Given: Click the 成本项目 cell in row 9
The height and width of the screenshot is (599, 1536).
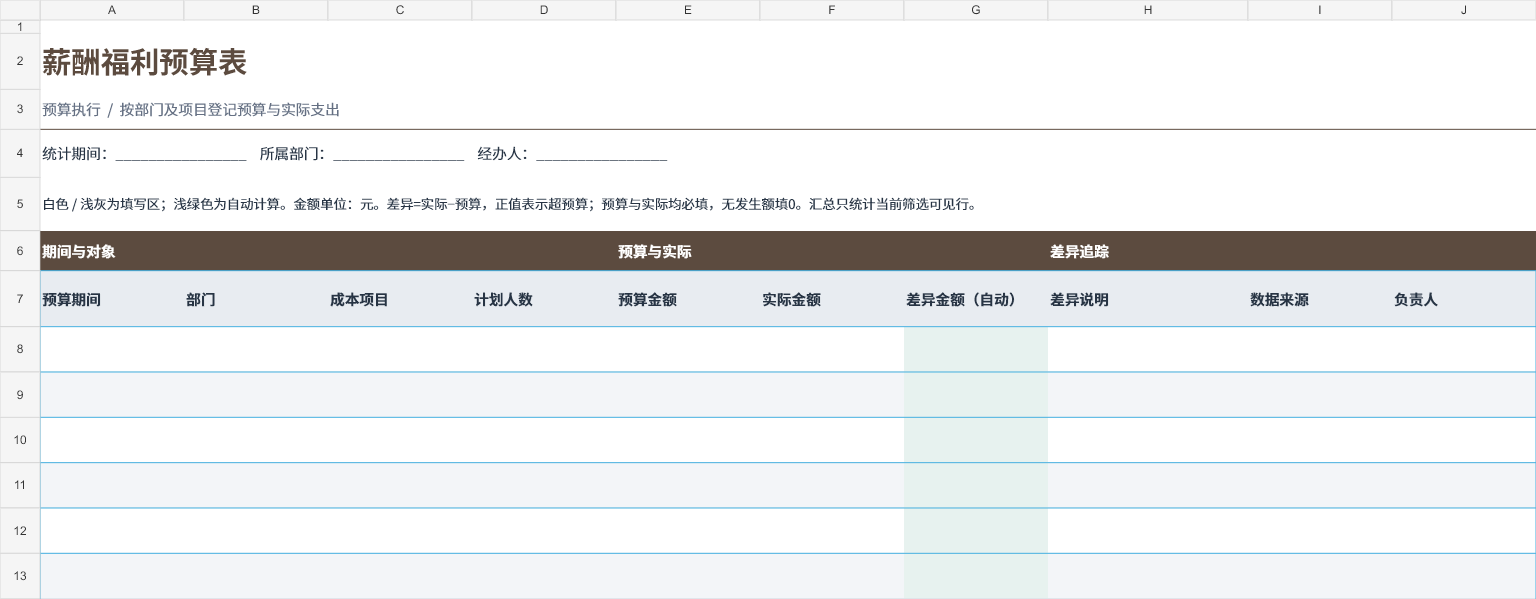Looking at the screenshot, I should coord(400,395).
